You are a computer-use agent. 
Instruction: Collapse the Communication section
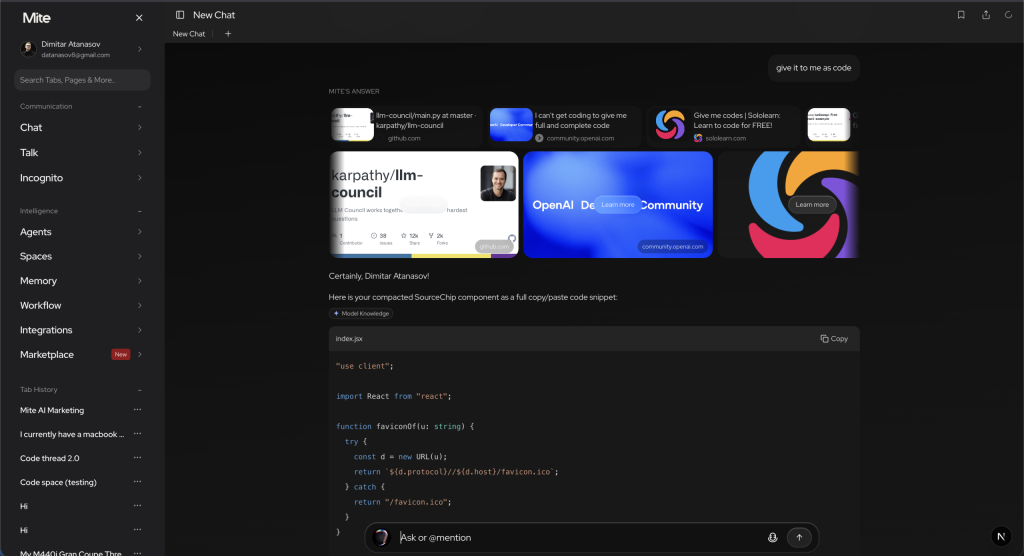[140, 106]
